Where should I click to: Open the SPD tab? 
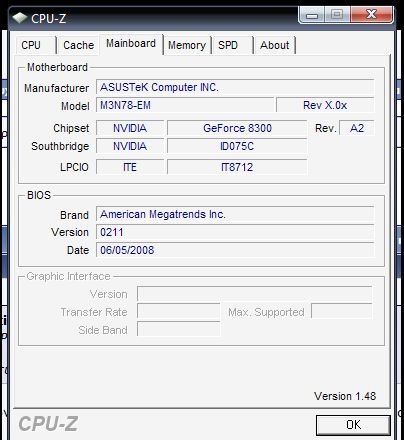233,45
